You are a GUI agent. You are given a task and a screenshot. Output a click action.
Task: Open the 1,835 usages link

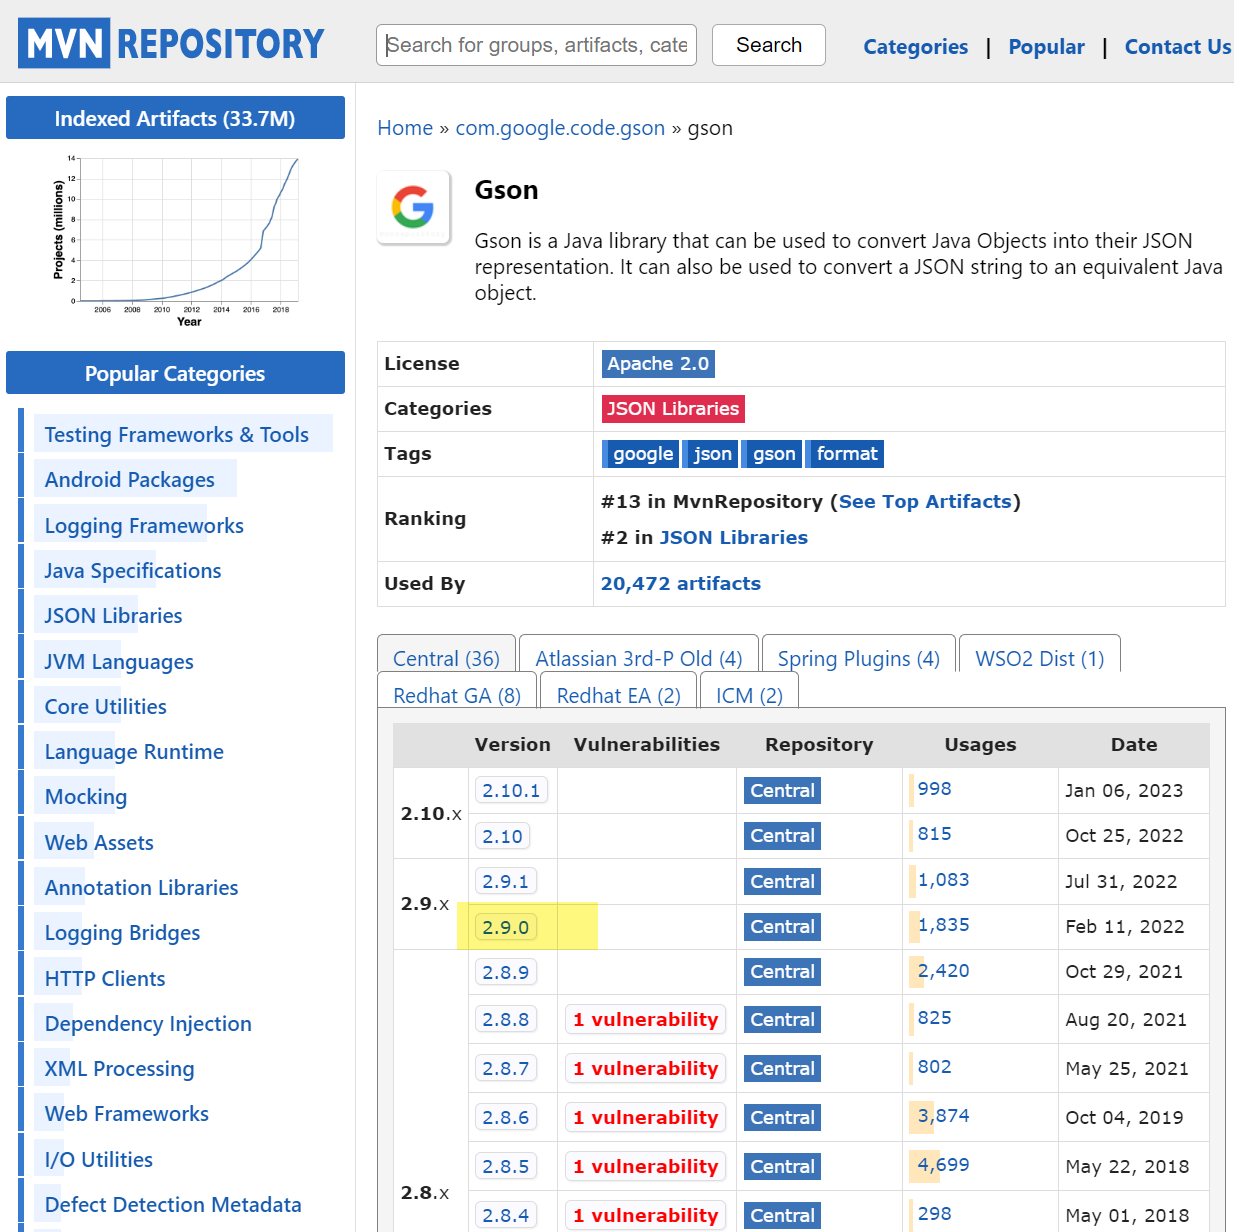[943, 925]
